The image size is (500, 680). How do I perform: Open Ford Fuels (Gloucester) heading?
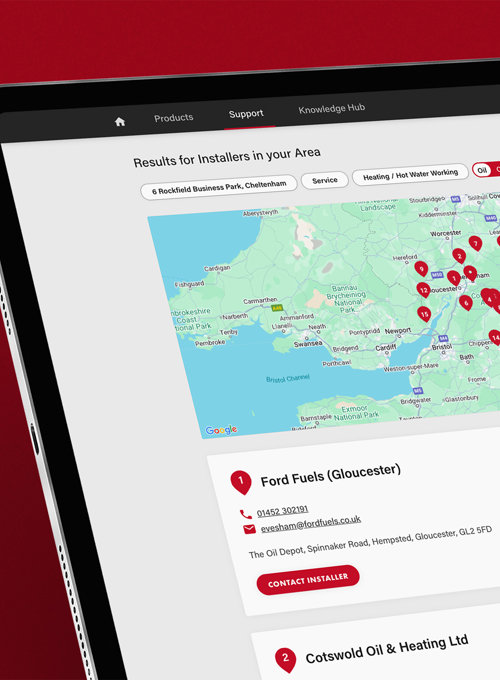tap(330, 475)
